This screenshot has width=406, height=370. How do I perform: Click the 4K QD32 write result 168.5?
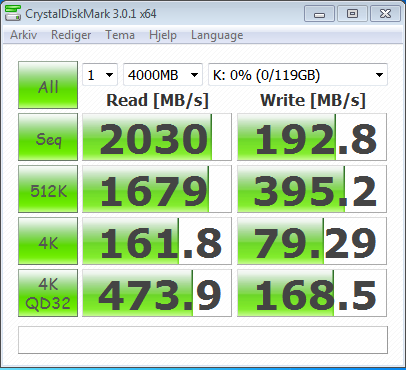click(312, 293)
